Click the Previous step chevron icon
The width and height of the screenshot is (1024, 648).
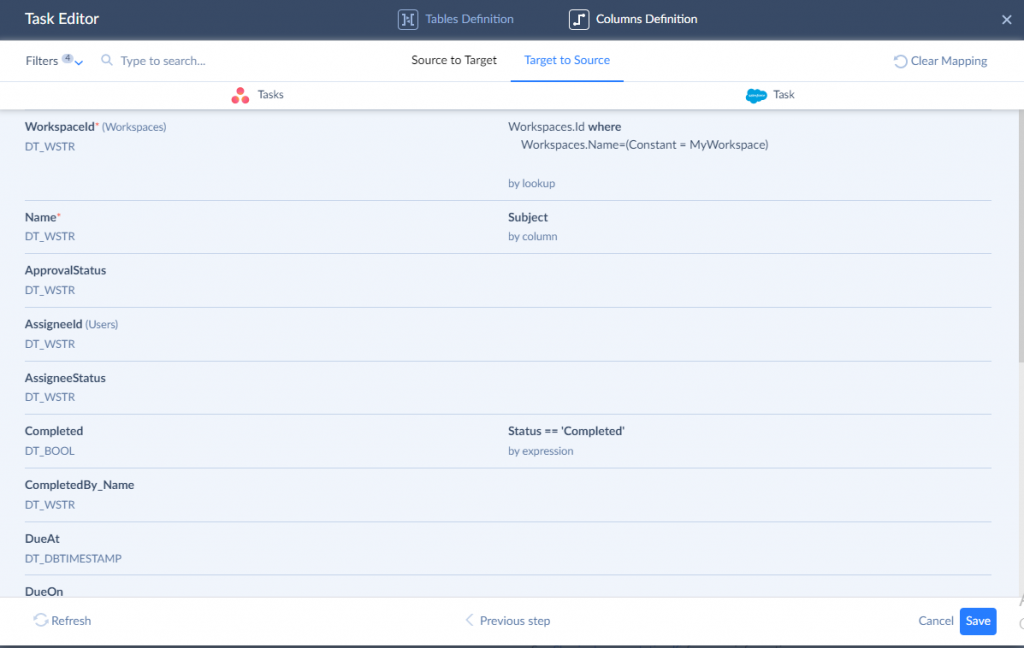point(469,620)
